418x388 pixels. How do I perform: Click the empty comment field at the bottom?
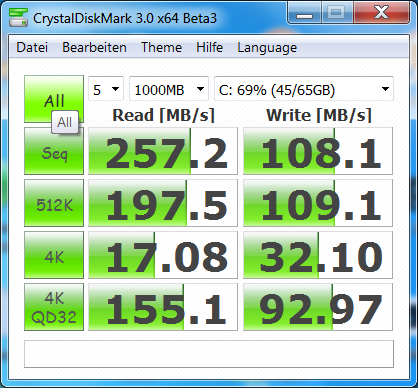tap(209, 354)
